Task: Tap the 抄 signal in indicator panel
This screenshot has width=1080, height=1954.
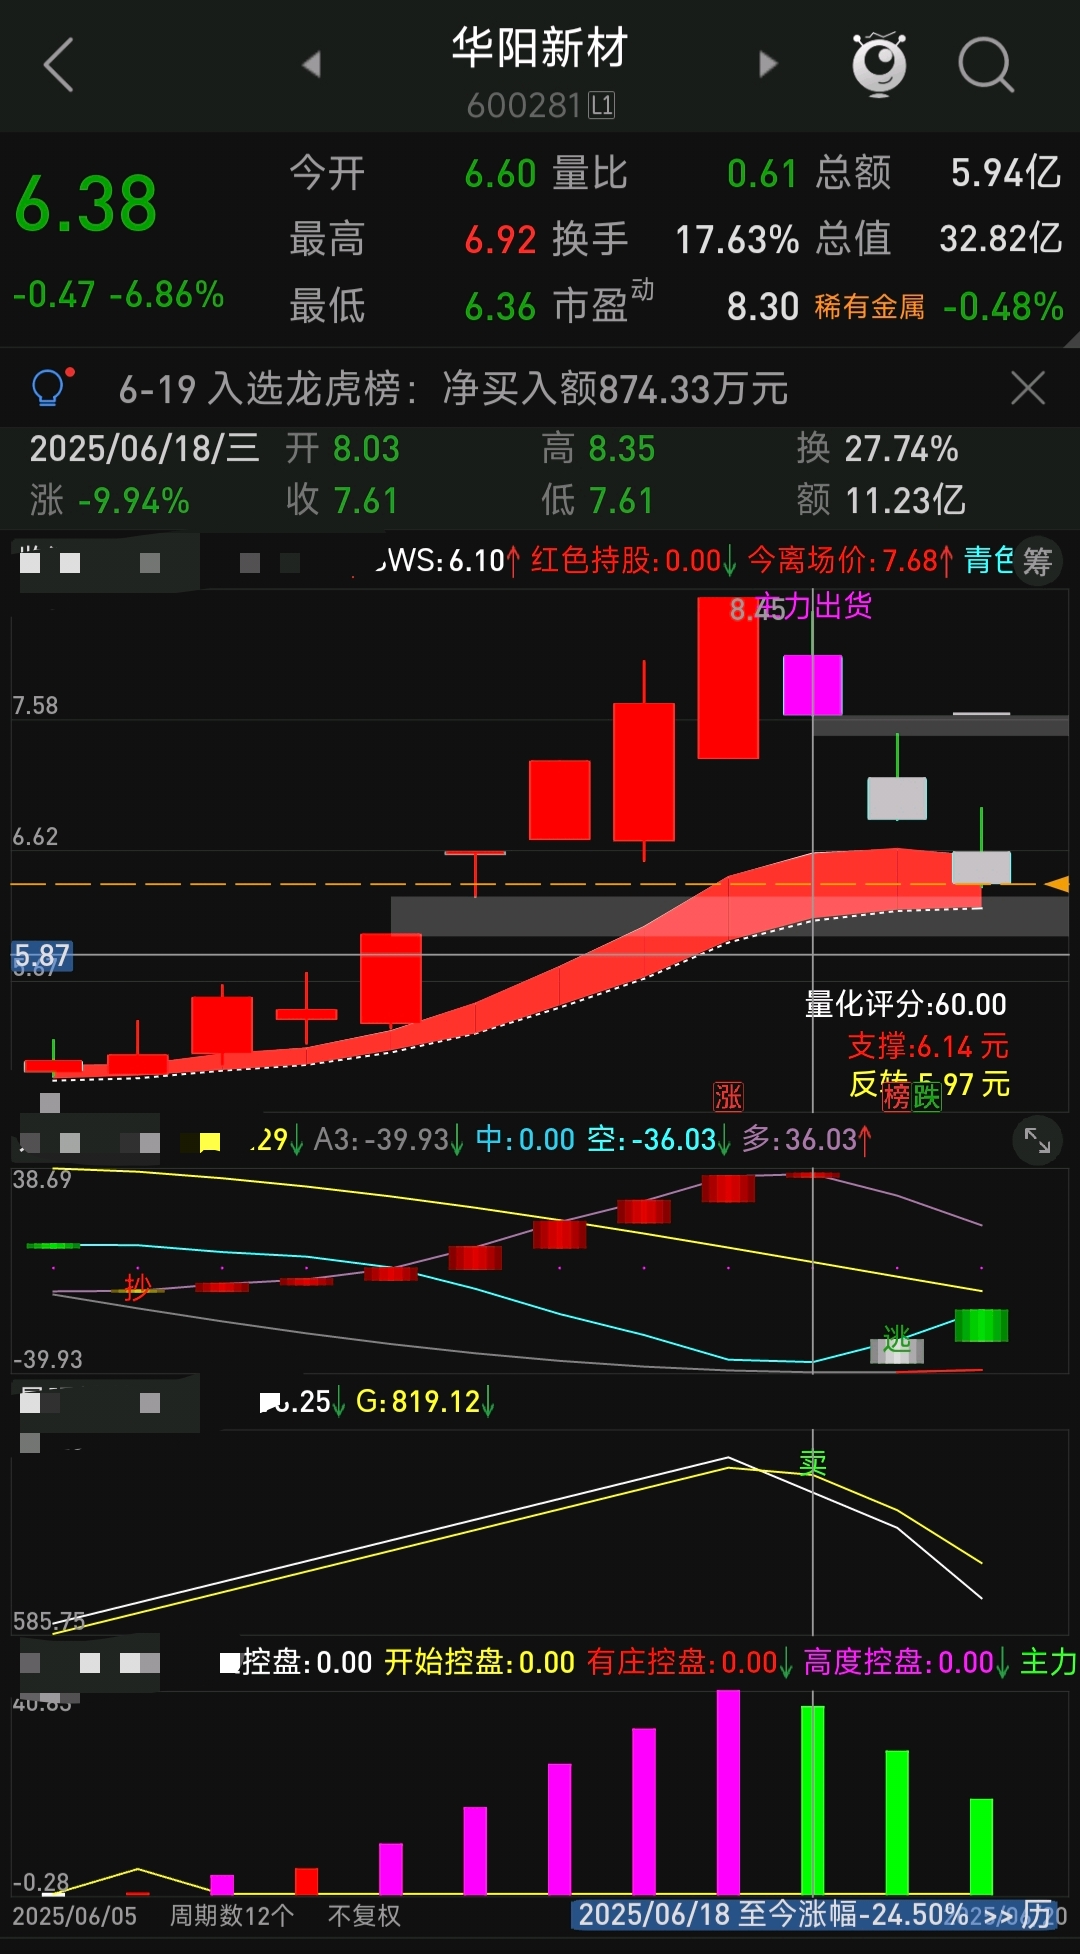Action: 137,1286
